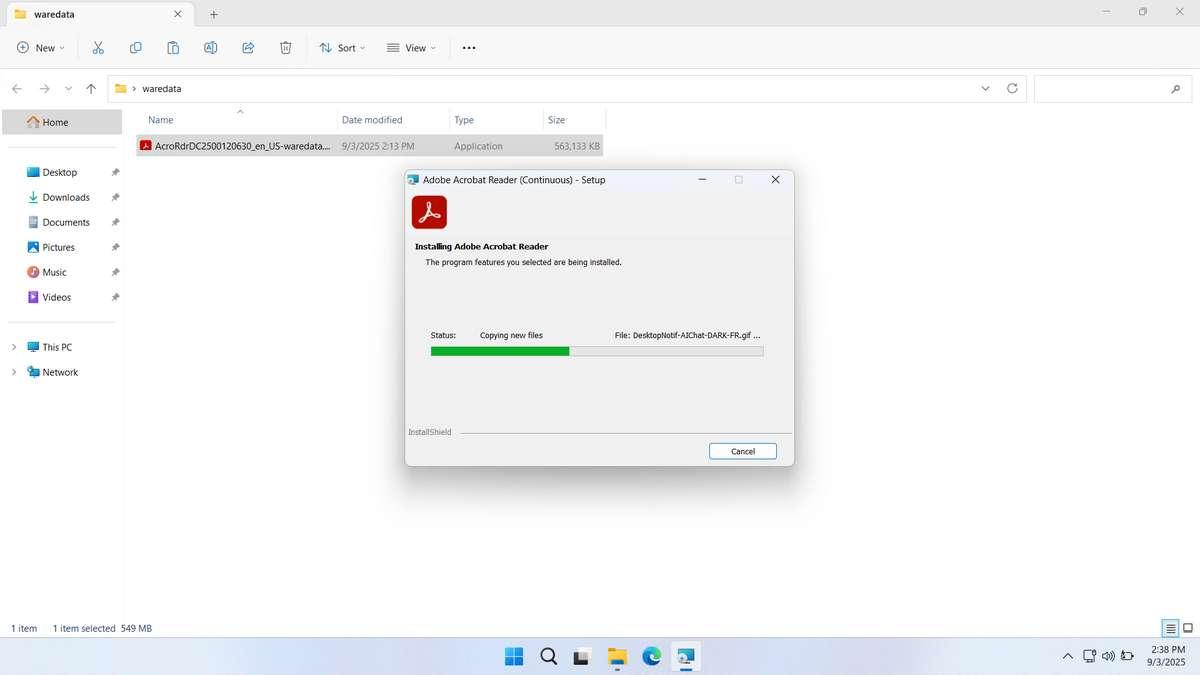
Task: Click the Copy icon
Action: [x=135, y=47]
